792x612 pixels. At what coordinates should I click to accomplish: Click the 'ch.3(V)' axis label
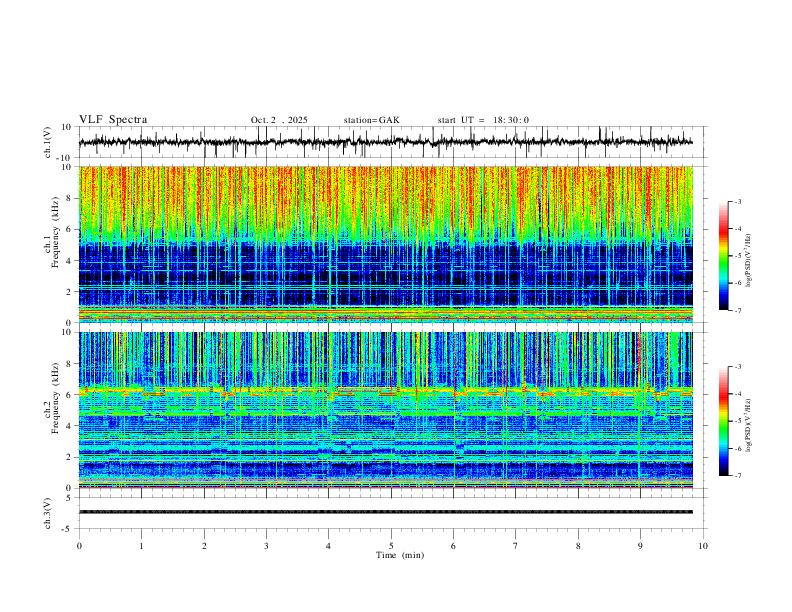point(48,513)
